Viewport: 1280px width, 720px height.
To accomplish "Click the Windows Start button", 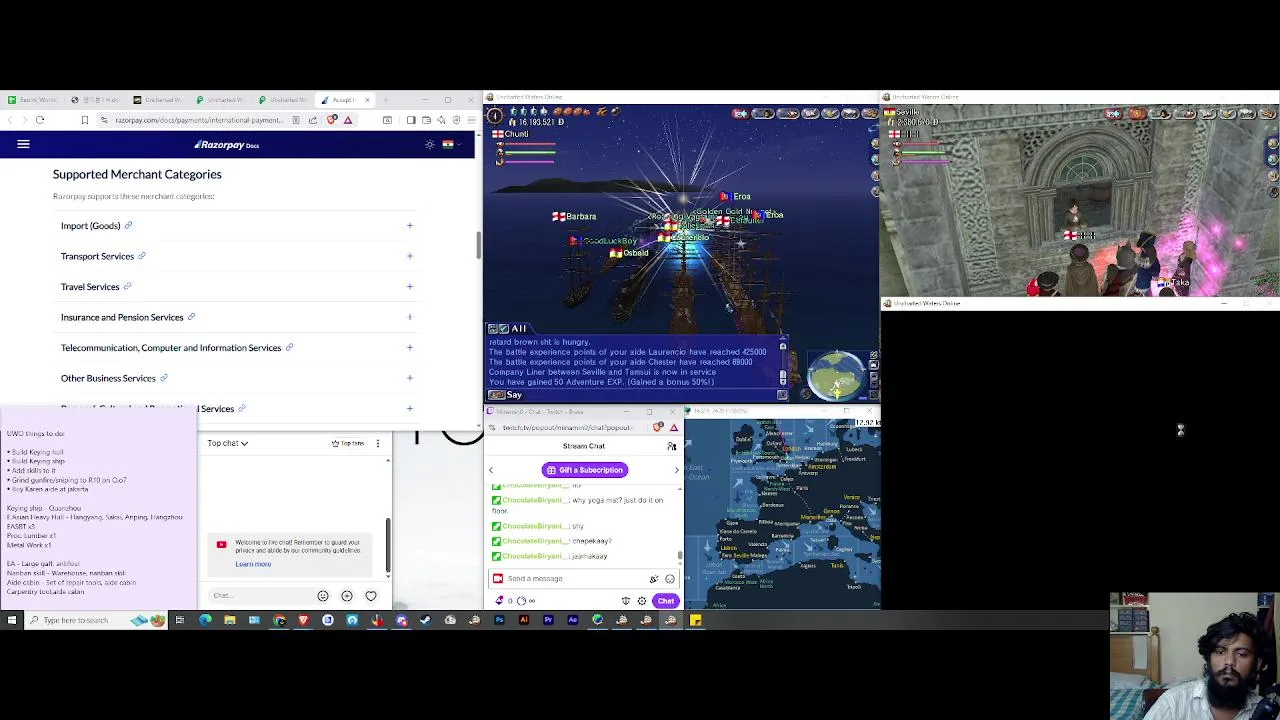I will click(11, 620).
